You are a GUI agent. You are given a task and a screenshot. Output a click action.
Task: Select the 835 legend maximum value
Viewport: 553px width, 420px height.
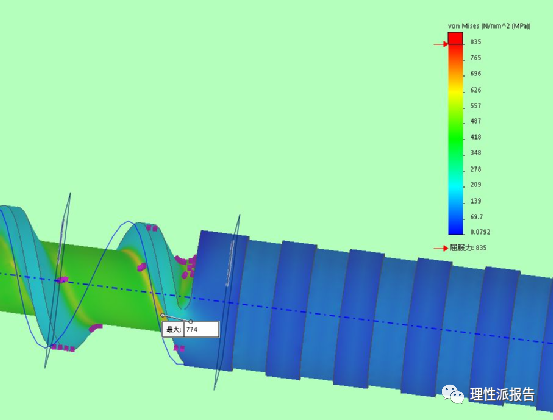click(476, 42)
